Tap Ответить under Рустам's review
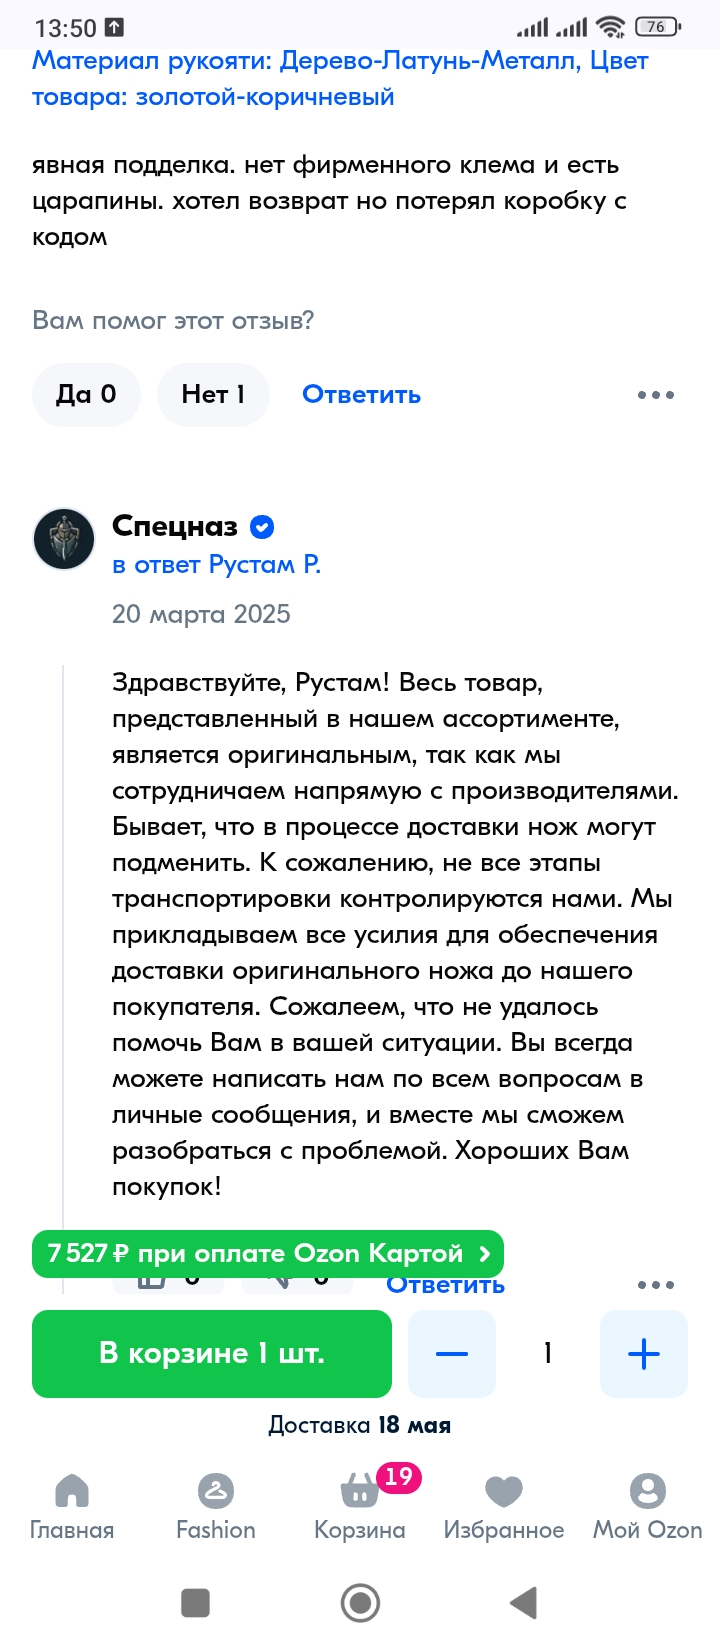Image resolution: width=720 pixels, height=1650 pixels. pyautogui.click(x=361, y=395)
